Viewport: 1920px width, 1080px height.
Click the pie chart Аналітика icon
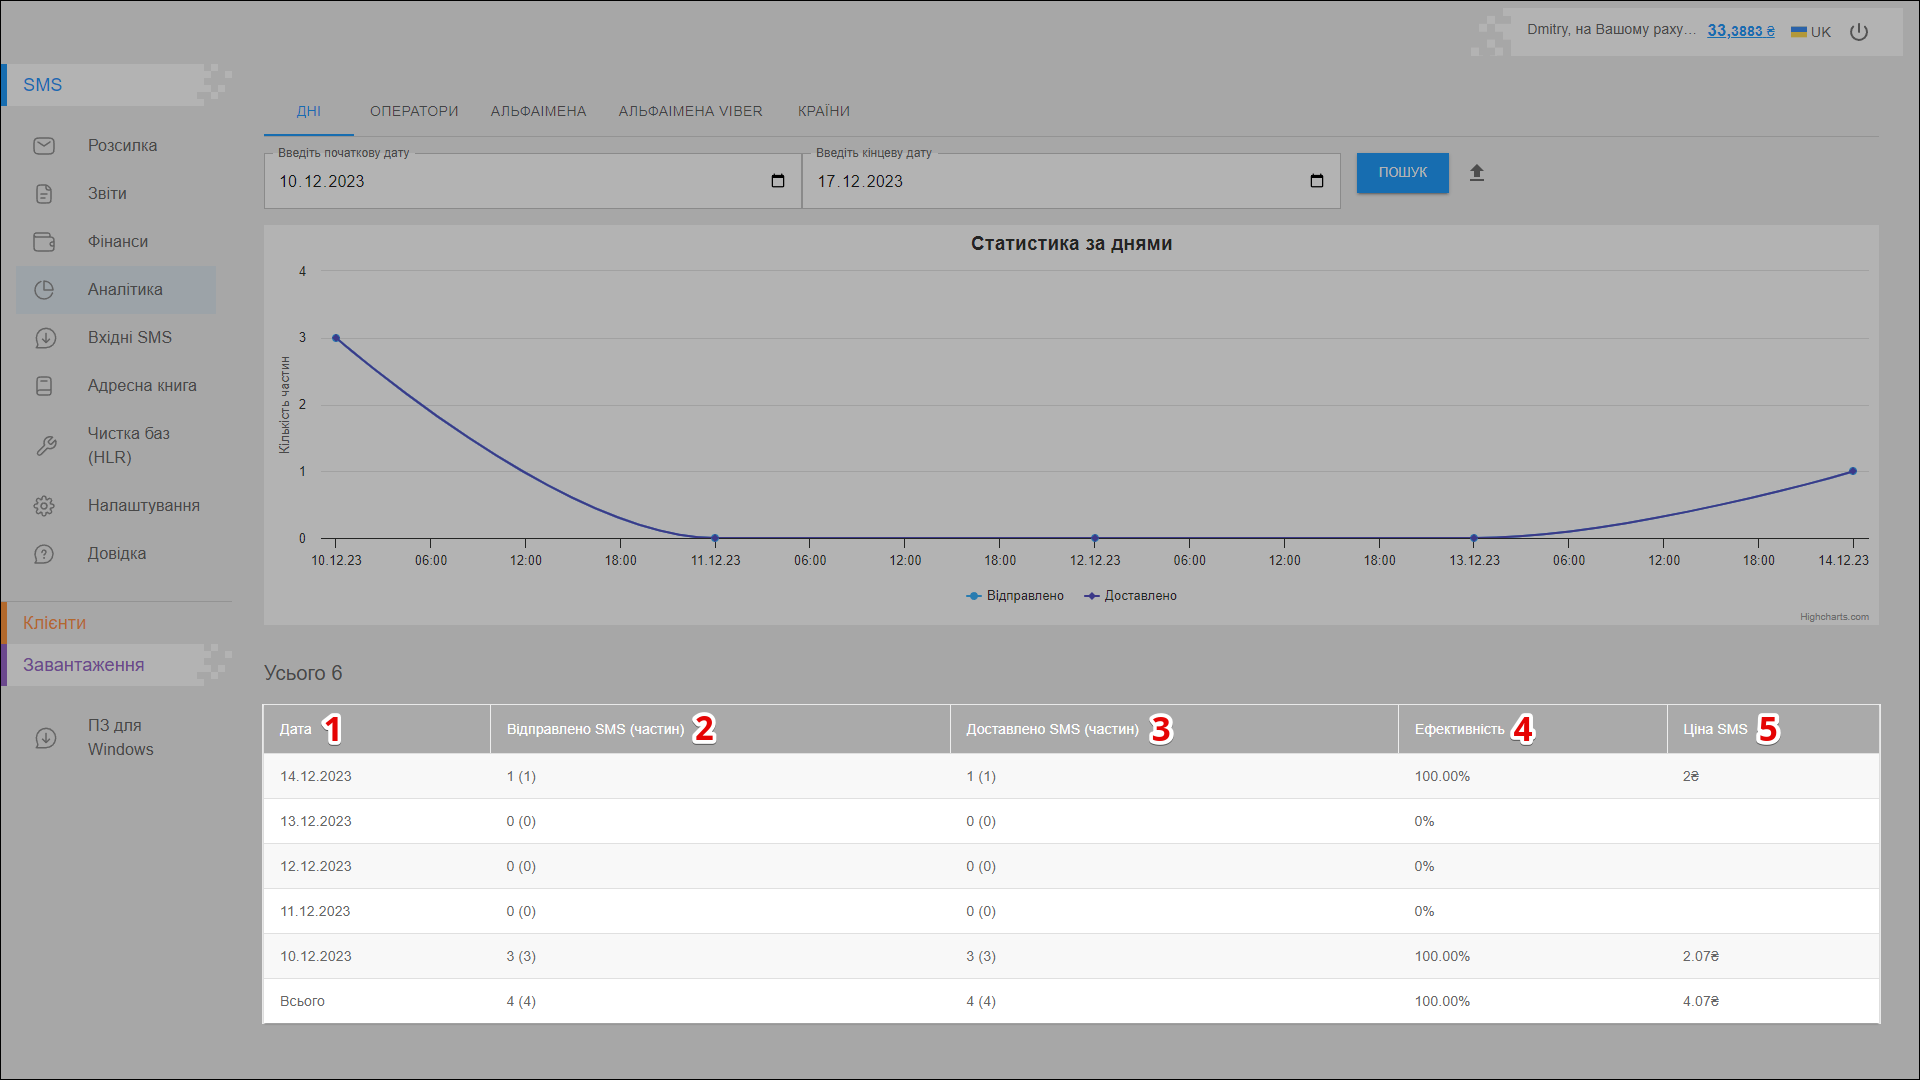44,290
